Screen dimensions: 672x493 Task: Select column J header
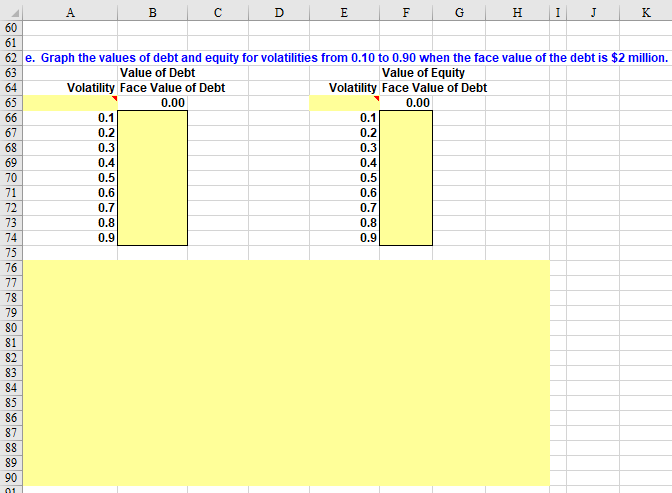pos(593,13)
